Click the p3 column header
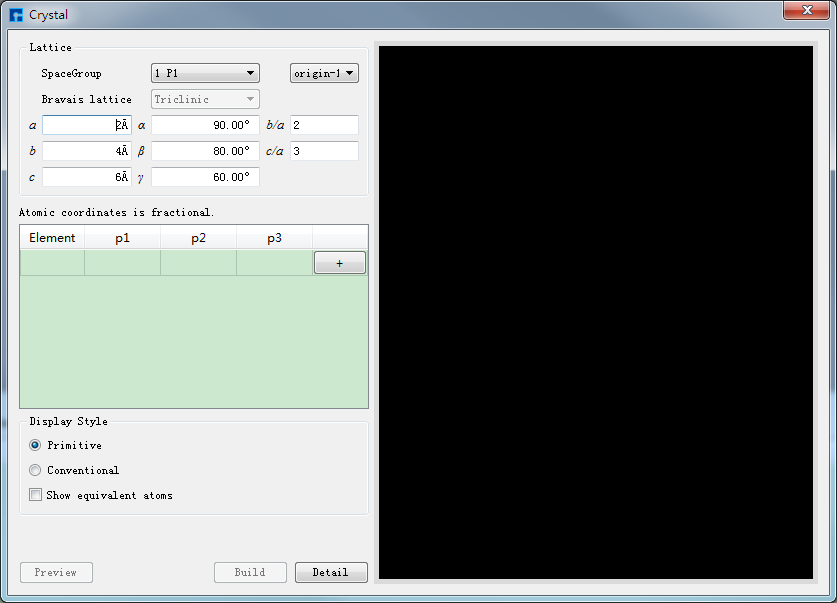This screenshot has width=837, height=603. 274,238
